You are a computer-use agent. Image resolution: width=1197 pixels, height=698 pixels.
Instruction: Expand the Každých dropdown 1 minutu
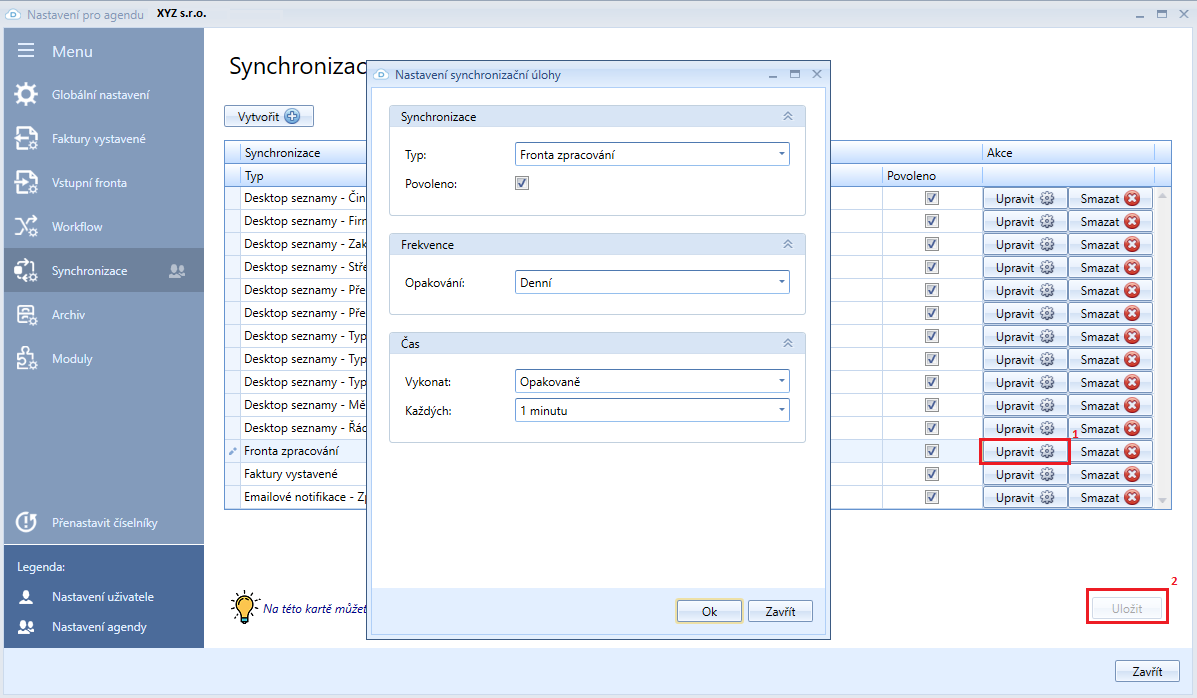pos(653,410)
